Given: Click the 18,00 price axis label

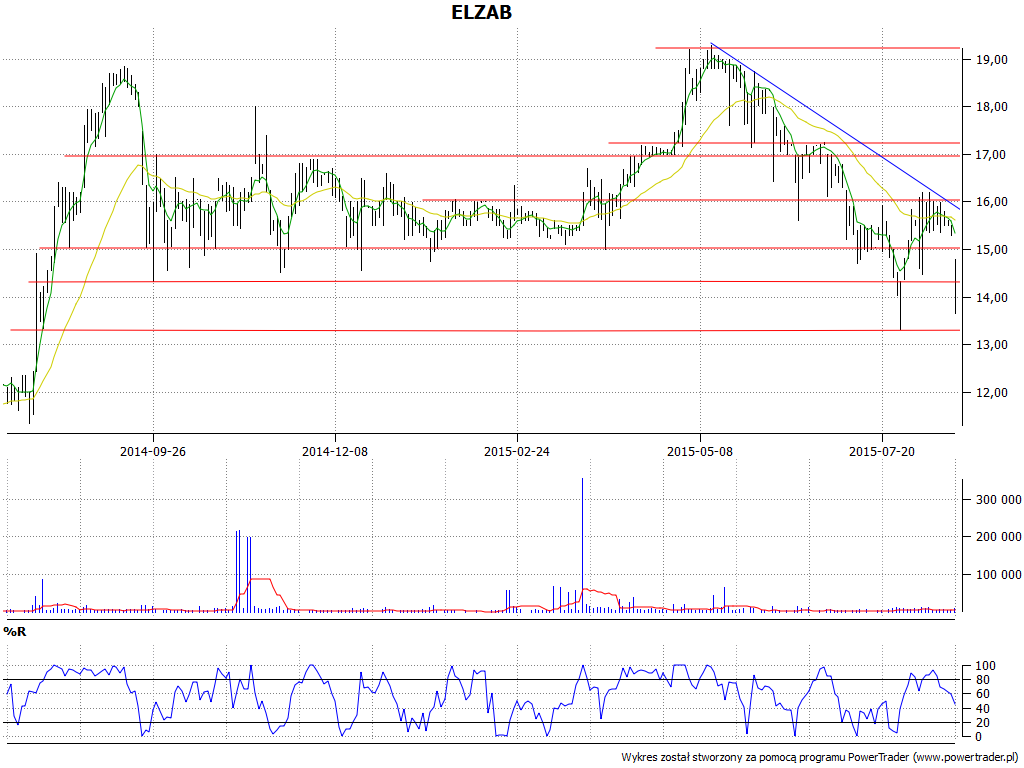Looking at the screenshot, I should (x=991, y=107).
